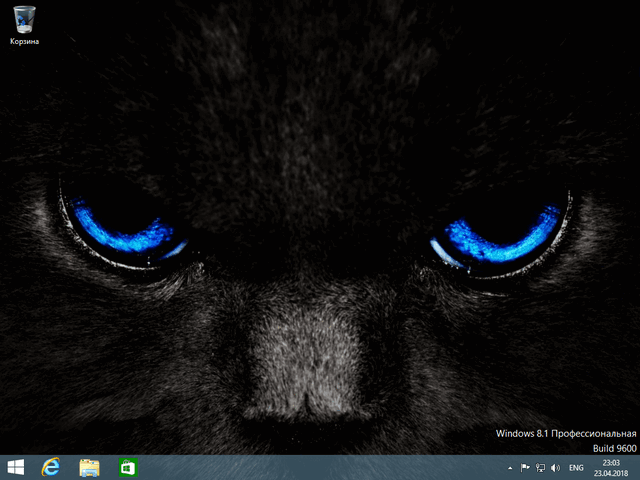The width and height of the screenshot is (640, 480).
Task: Open File Explorer from the taskbar
Action: (89, 467)
